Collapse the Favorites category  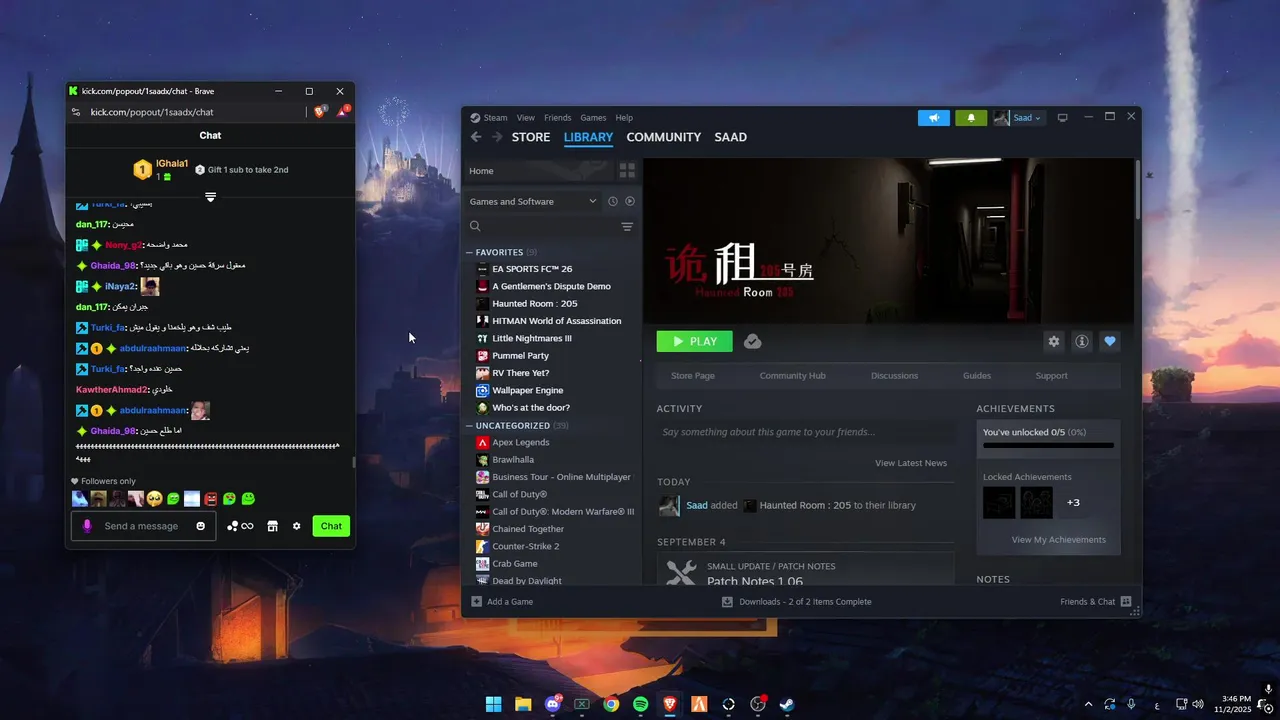click(469, 253)
